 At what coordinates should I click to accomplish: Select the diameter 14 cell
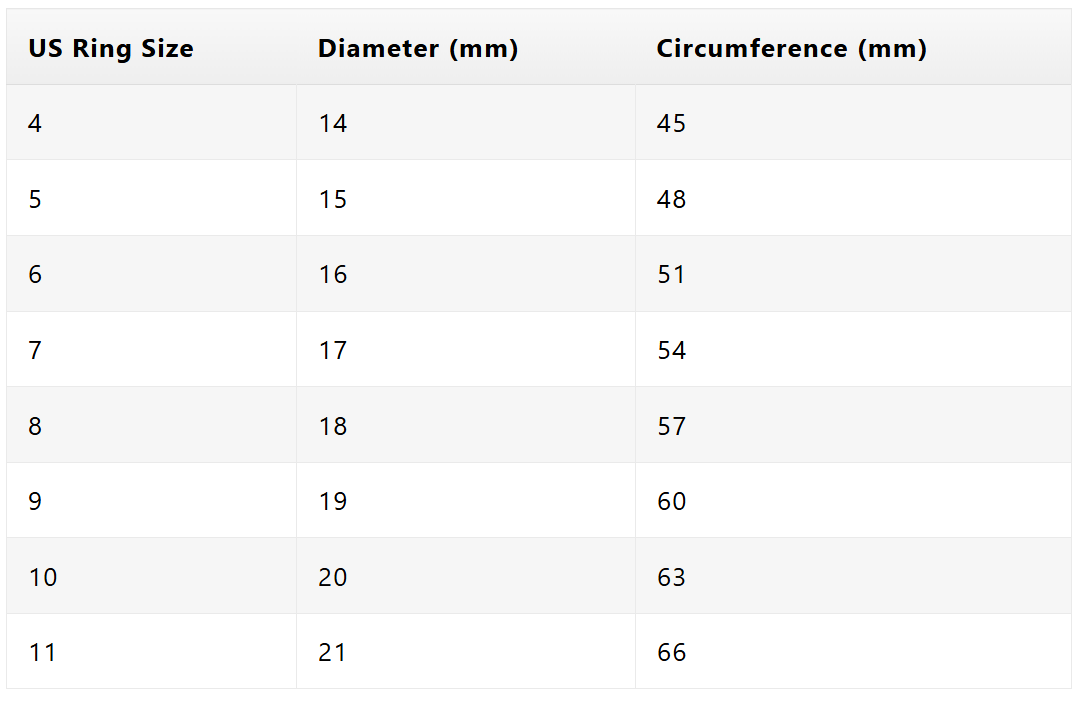pyautogui.click(x=466, y=123)
